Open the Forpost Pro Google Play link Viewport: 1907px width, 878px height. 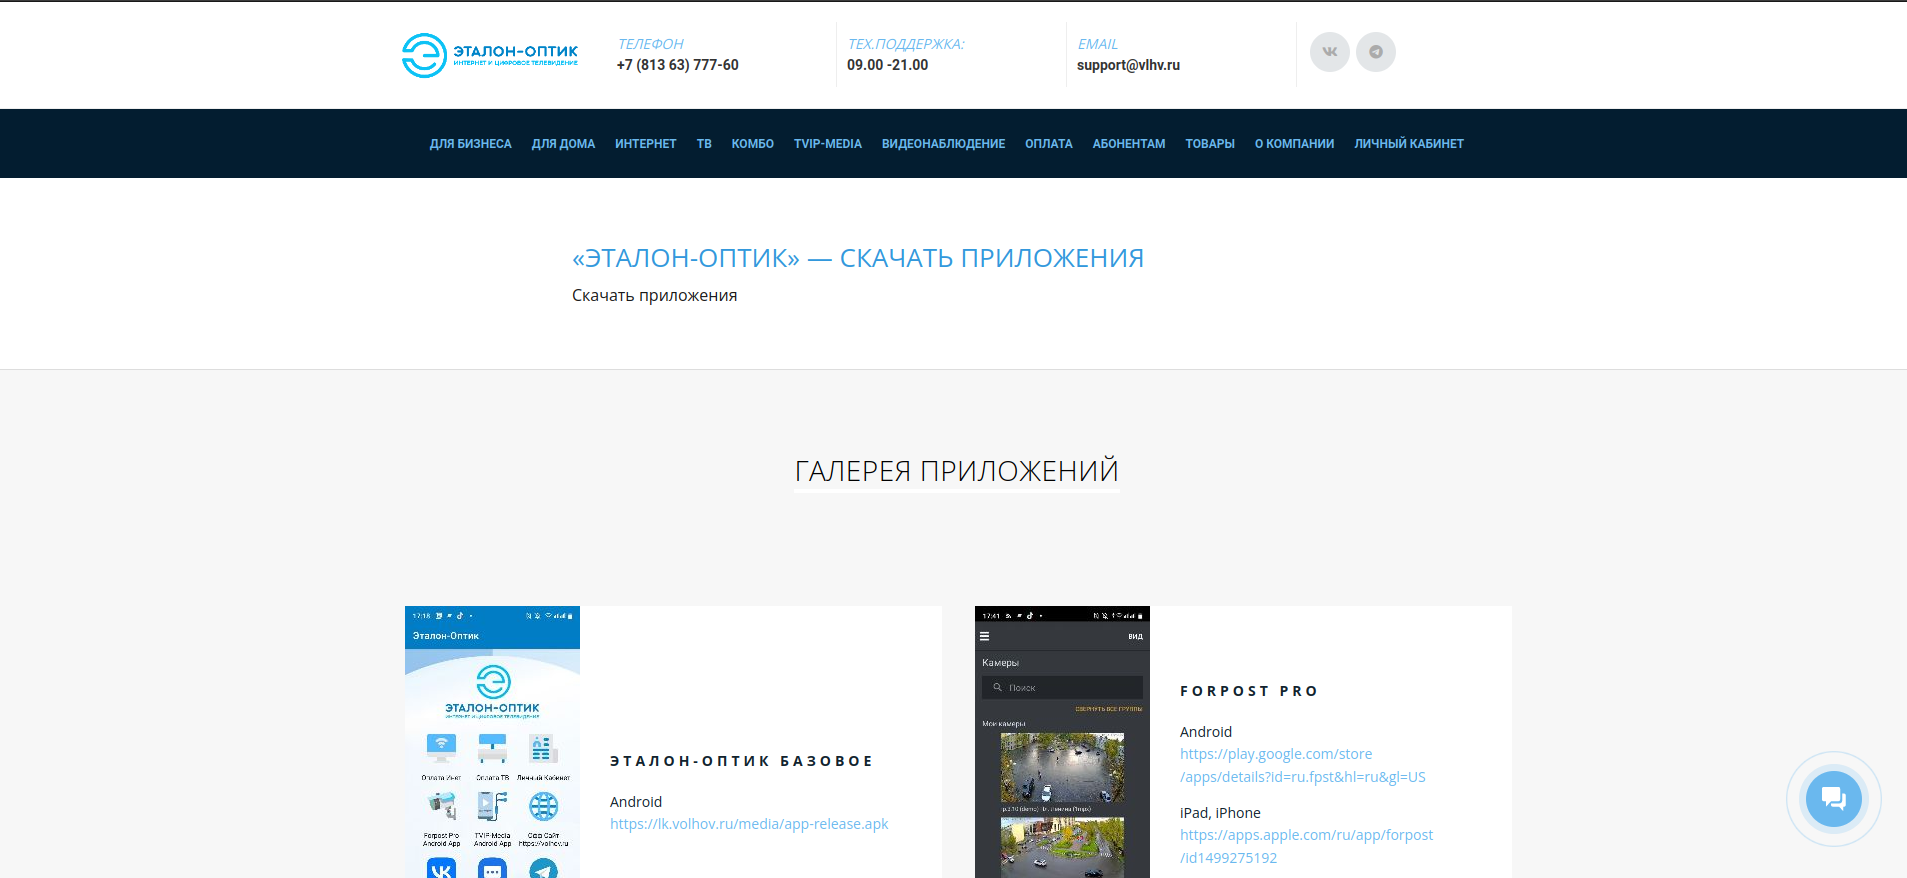click(1303, 765)
